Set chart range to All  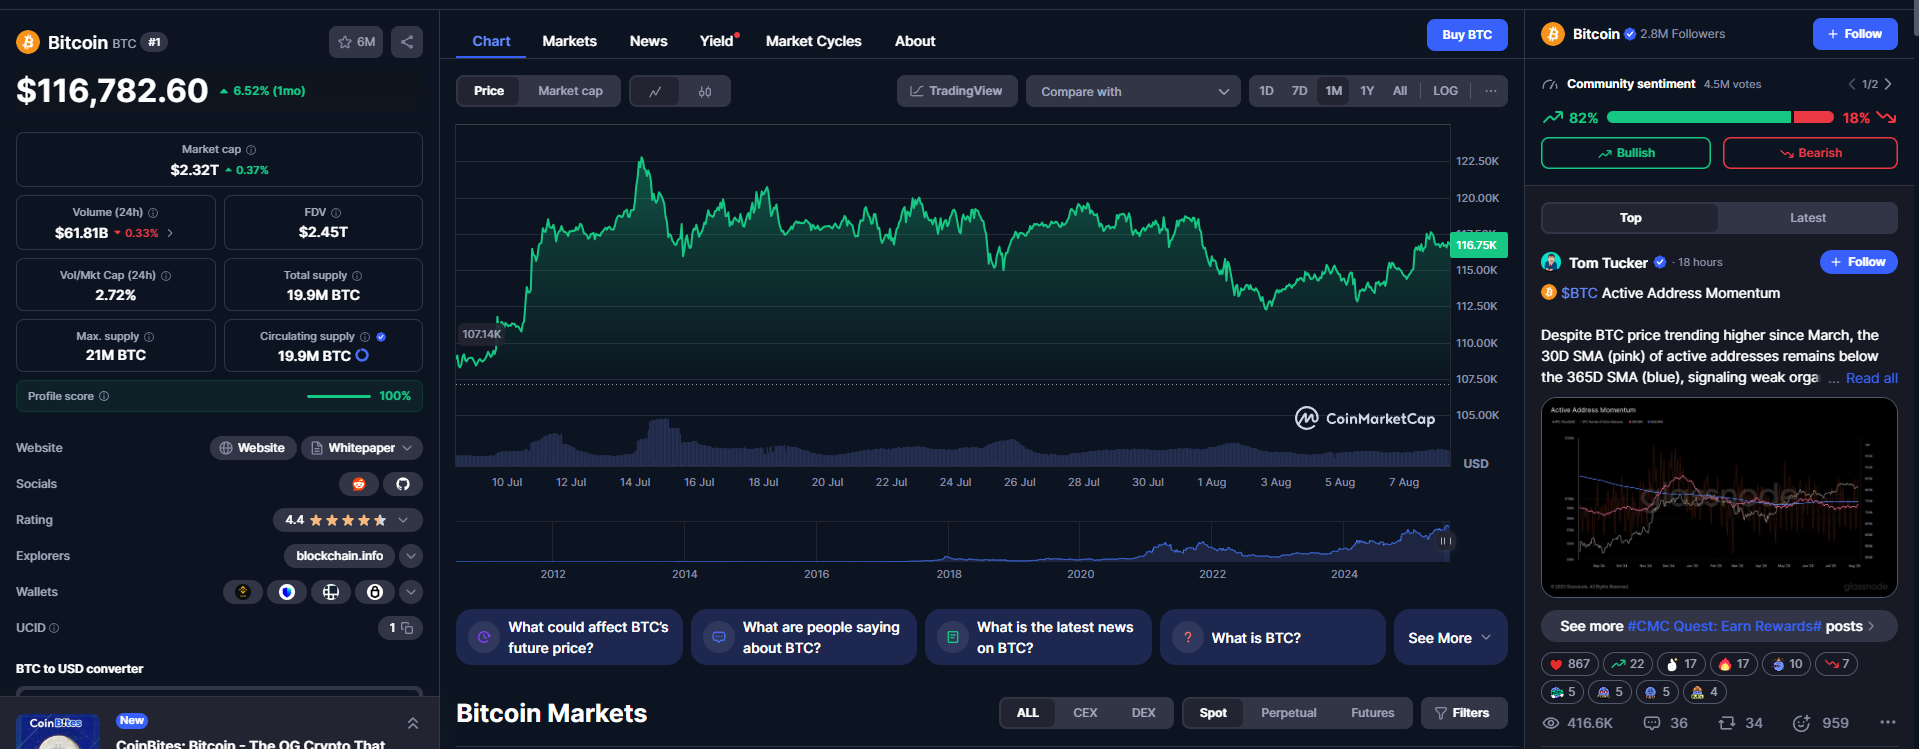tap(1400, 91)
